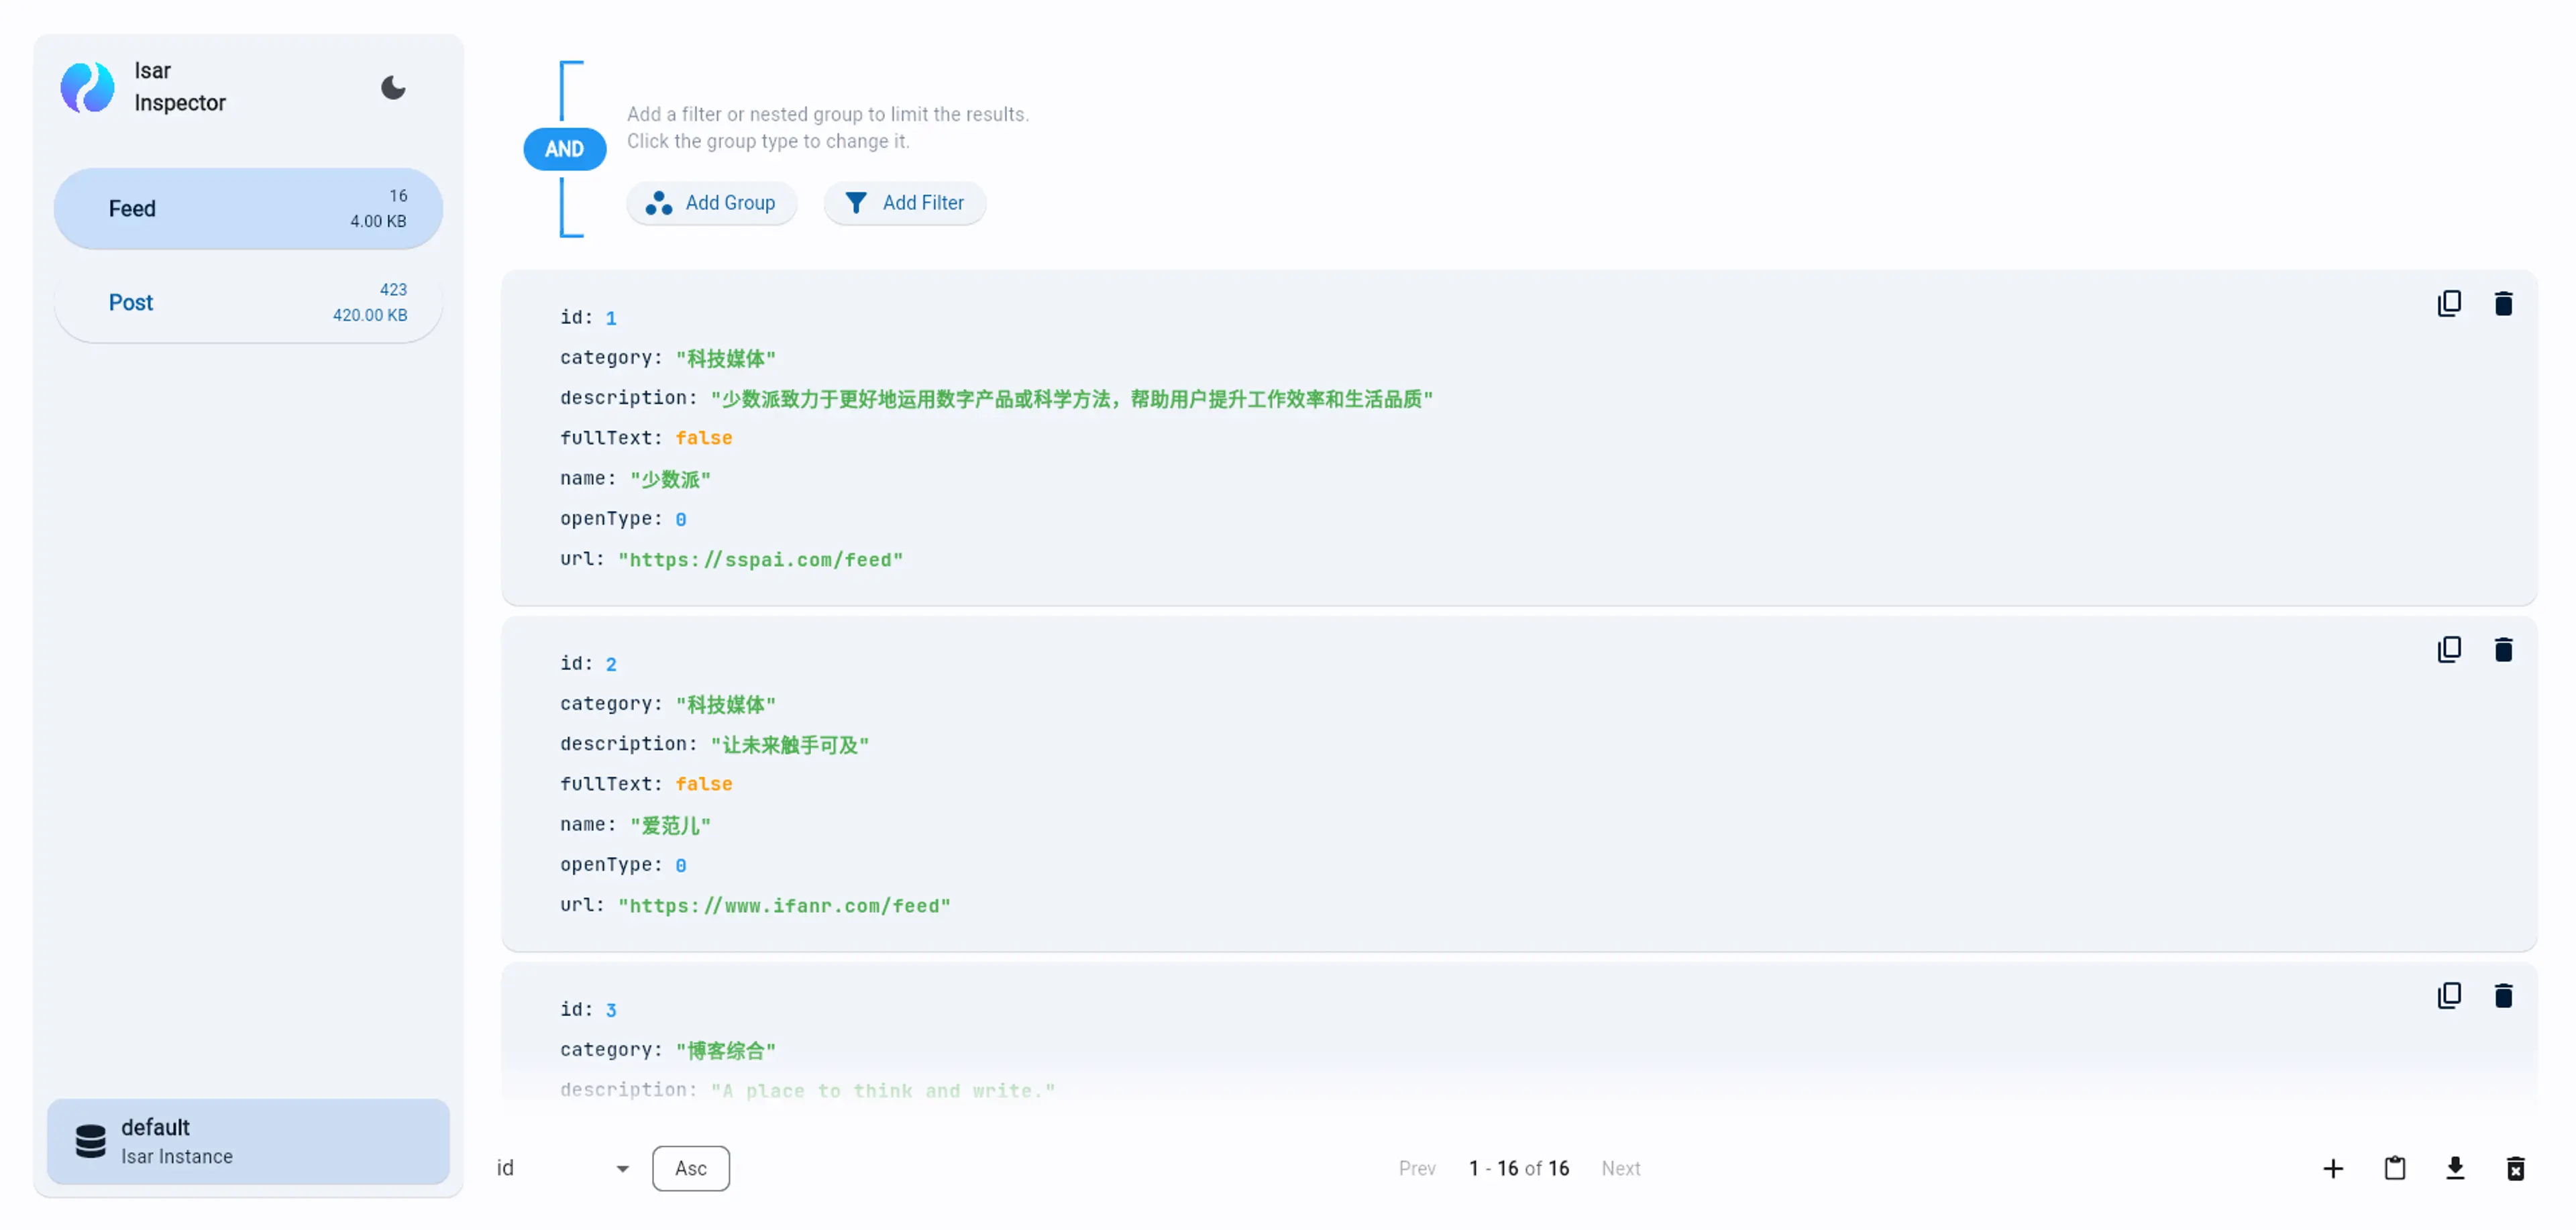The image size is (2576, 1230).
Task: Click the id value 3
Action: [x=611, y=1010]
